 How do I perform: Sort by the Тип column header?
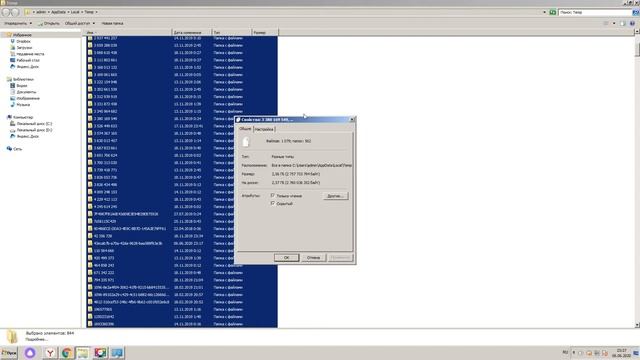coord(231,32)
